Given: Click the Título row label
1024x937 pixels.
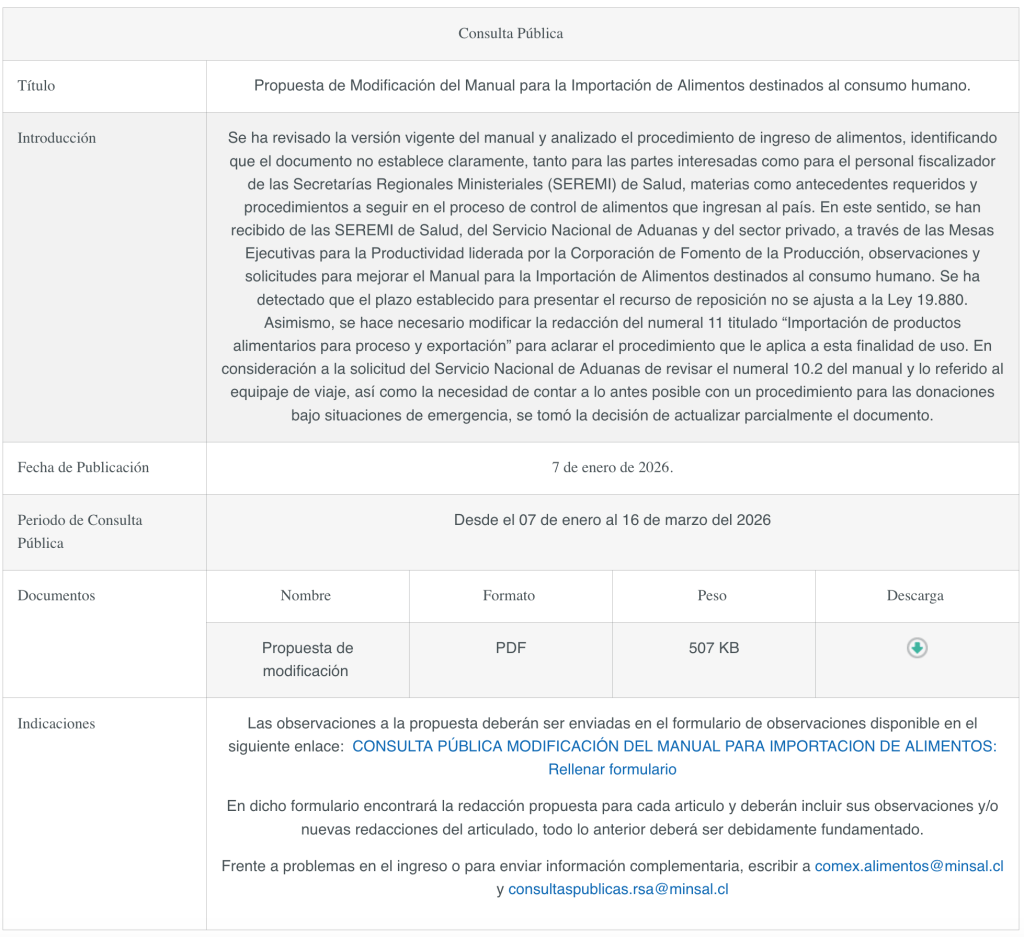Looking at the screenshot, I should 36,85.
